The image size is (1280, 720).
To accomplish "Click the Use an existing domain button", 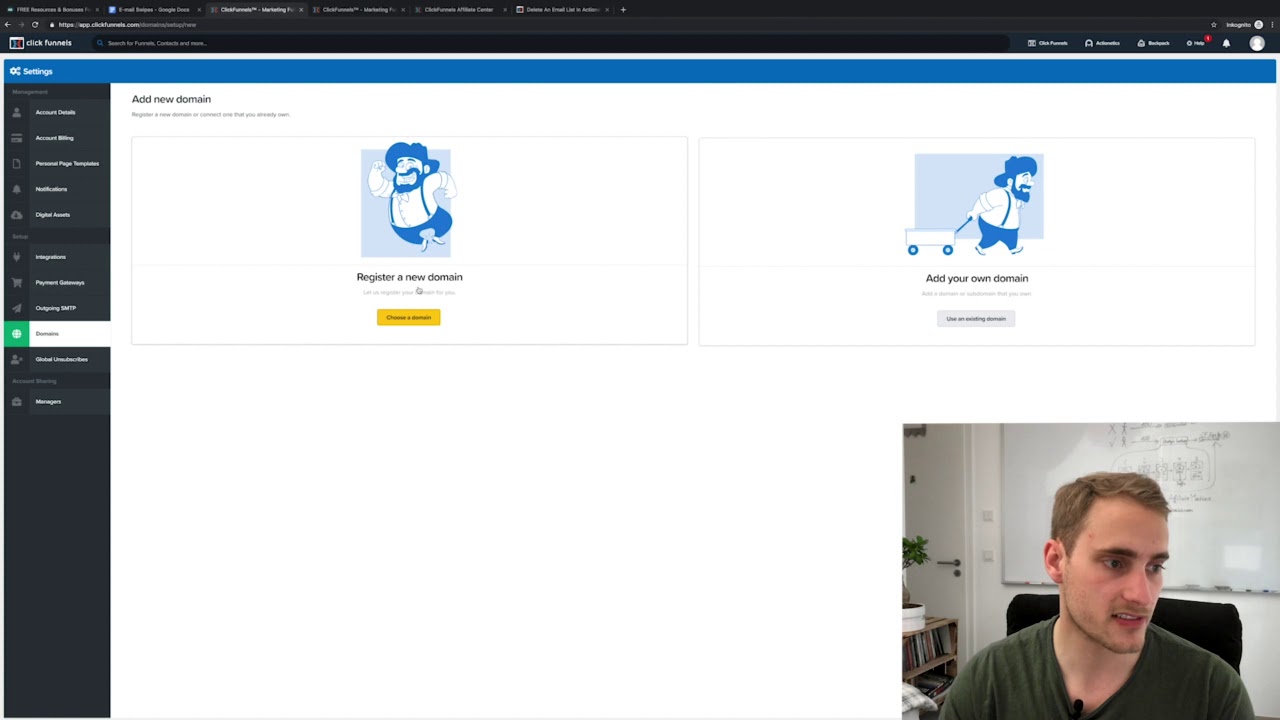I will pyautogui.click(x=976, y=319).
